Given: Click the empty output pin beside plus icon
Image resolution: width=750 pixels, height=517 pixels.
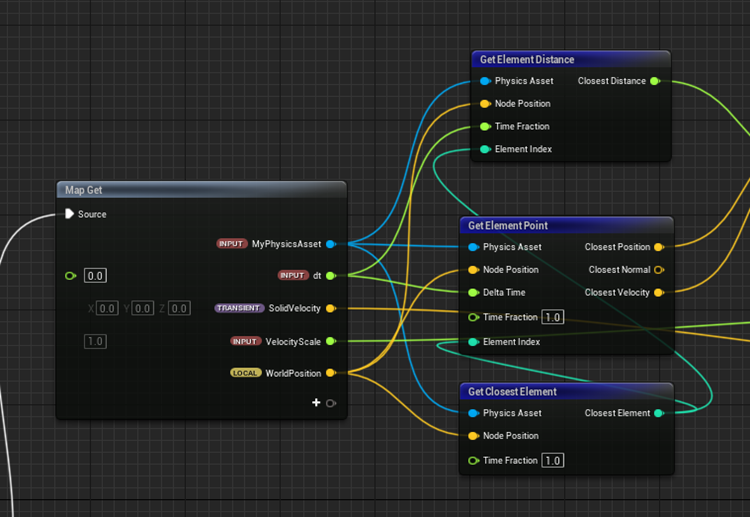Looking at the screenshot, I should (x=331, y=403).
